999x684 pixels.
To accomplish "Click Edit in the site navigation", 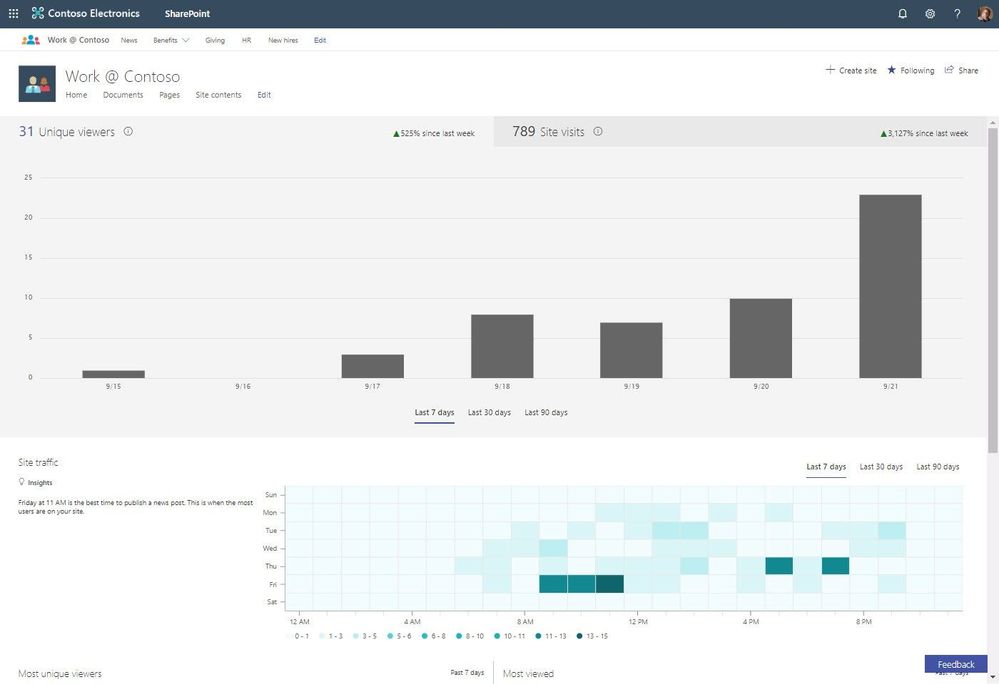I will pyautogui.click(x=264, y=95).
